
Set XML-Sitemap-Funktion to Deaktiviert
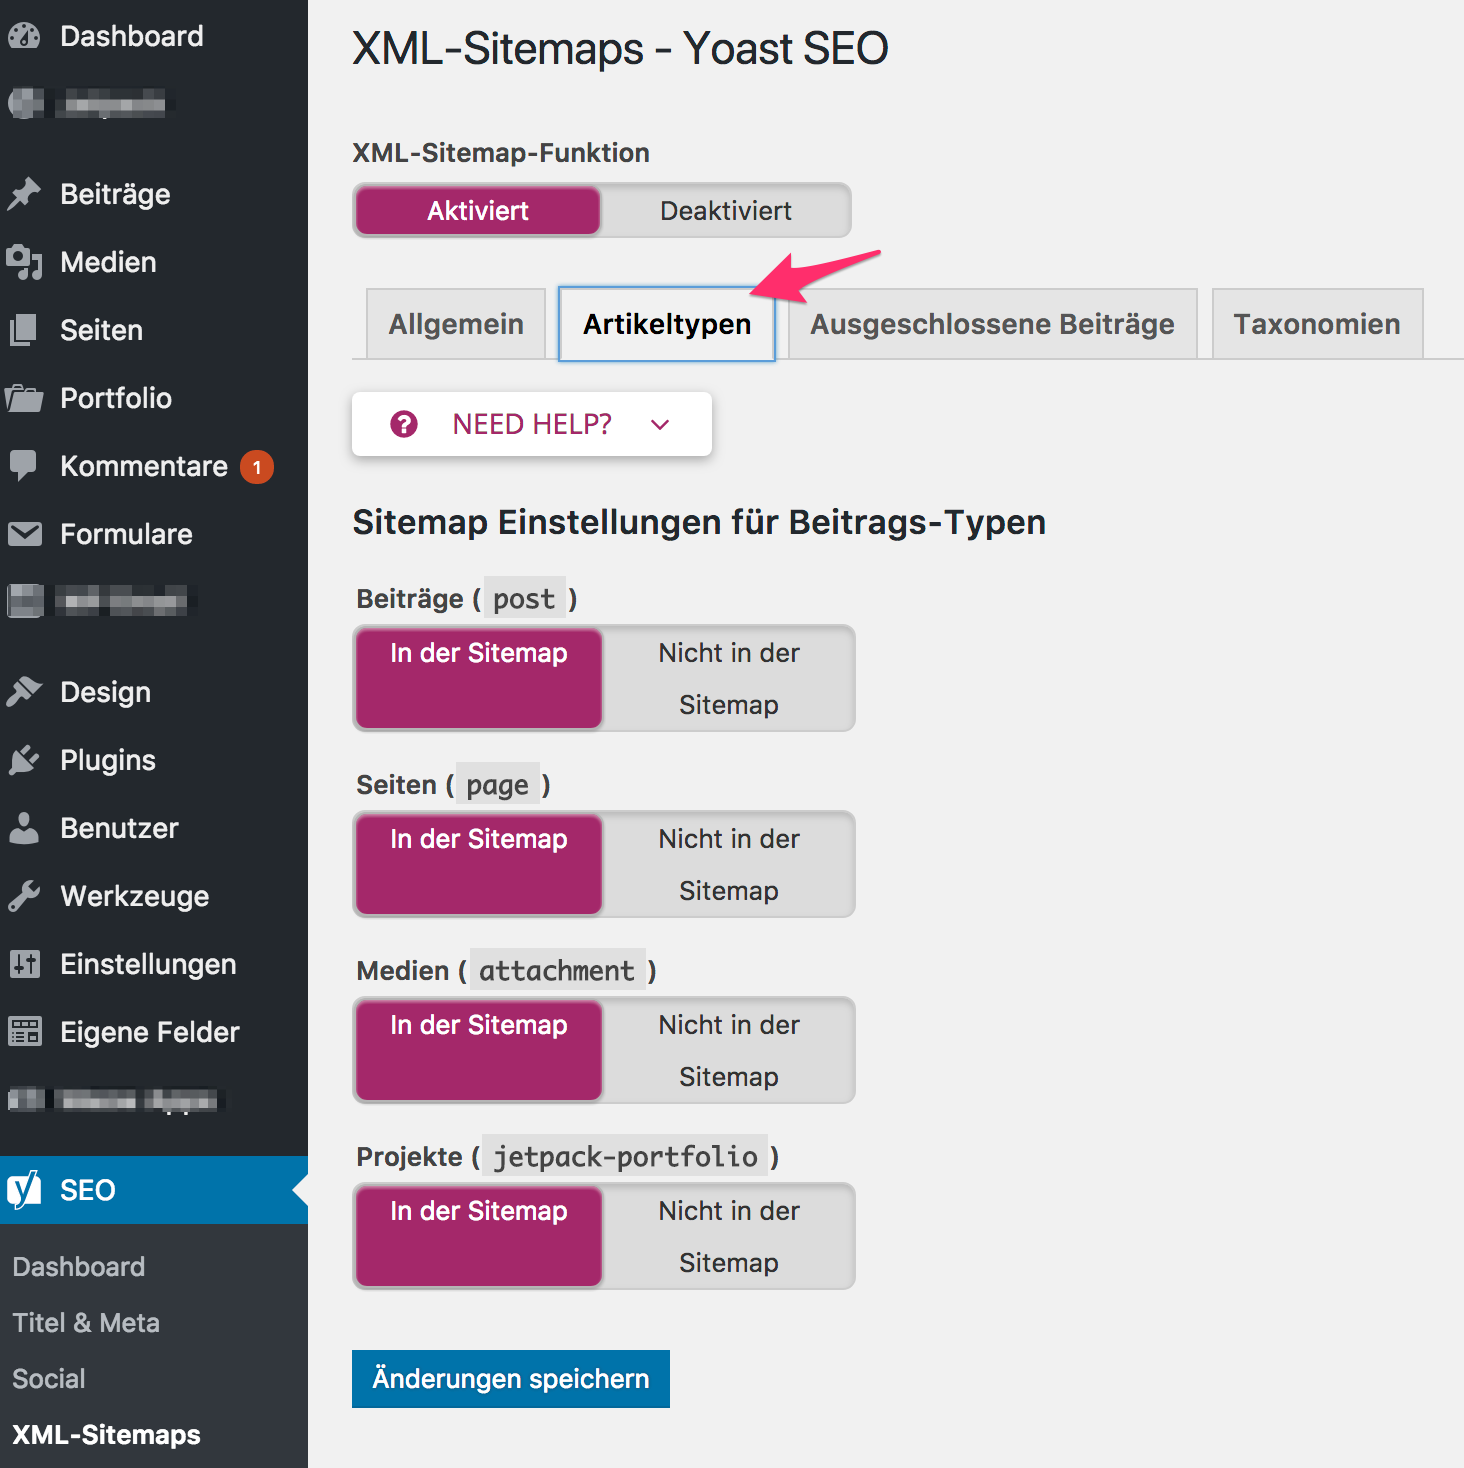[x=726, y=210]
